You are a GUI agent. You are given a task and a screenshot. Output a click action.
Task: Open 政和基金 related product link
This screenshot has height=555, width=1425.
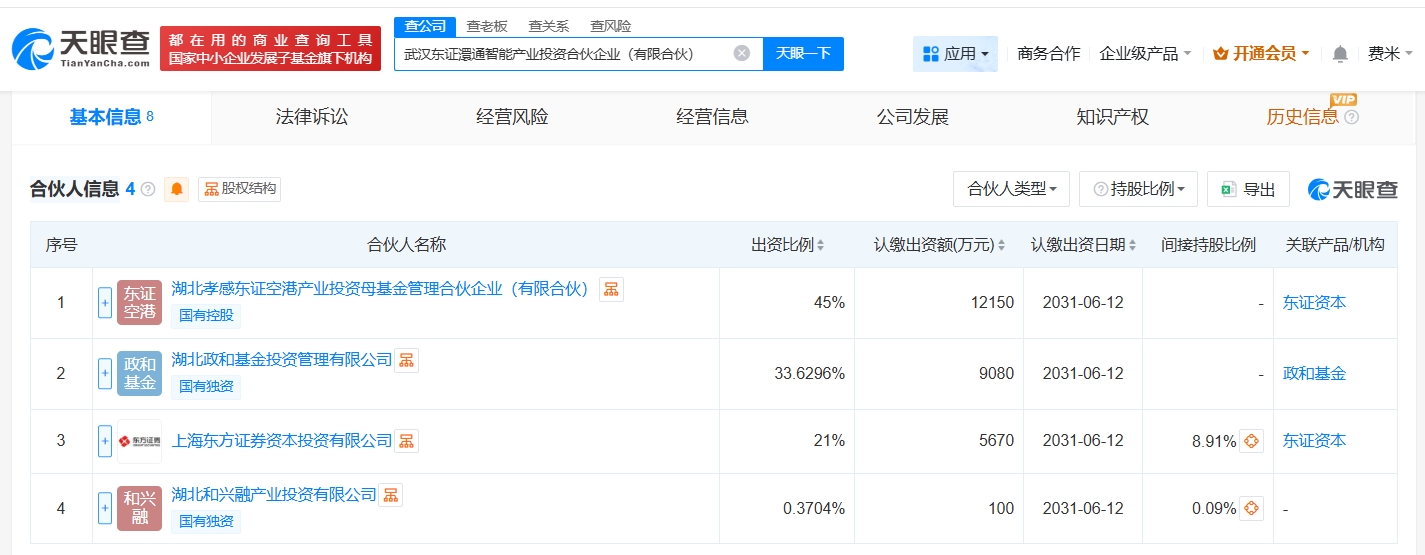[1314, 374]
